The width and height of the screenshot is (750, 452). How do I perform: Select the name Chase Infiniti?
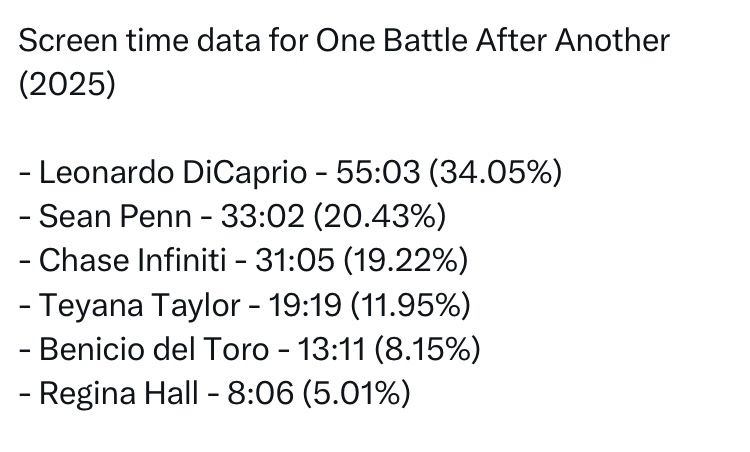135,261
